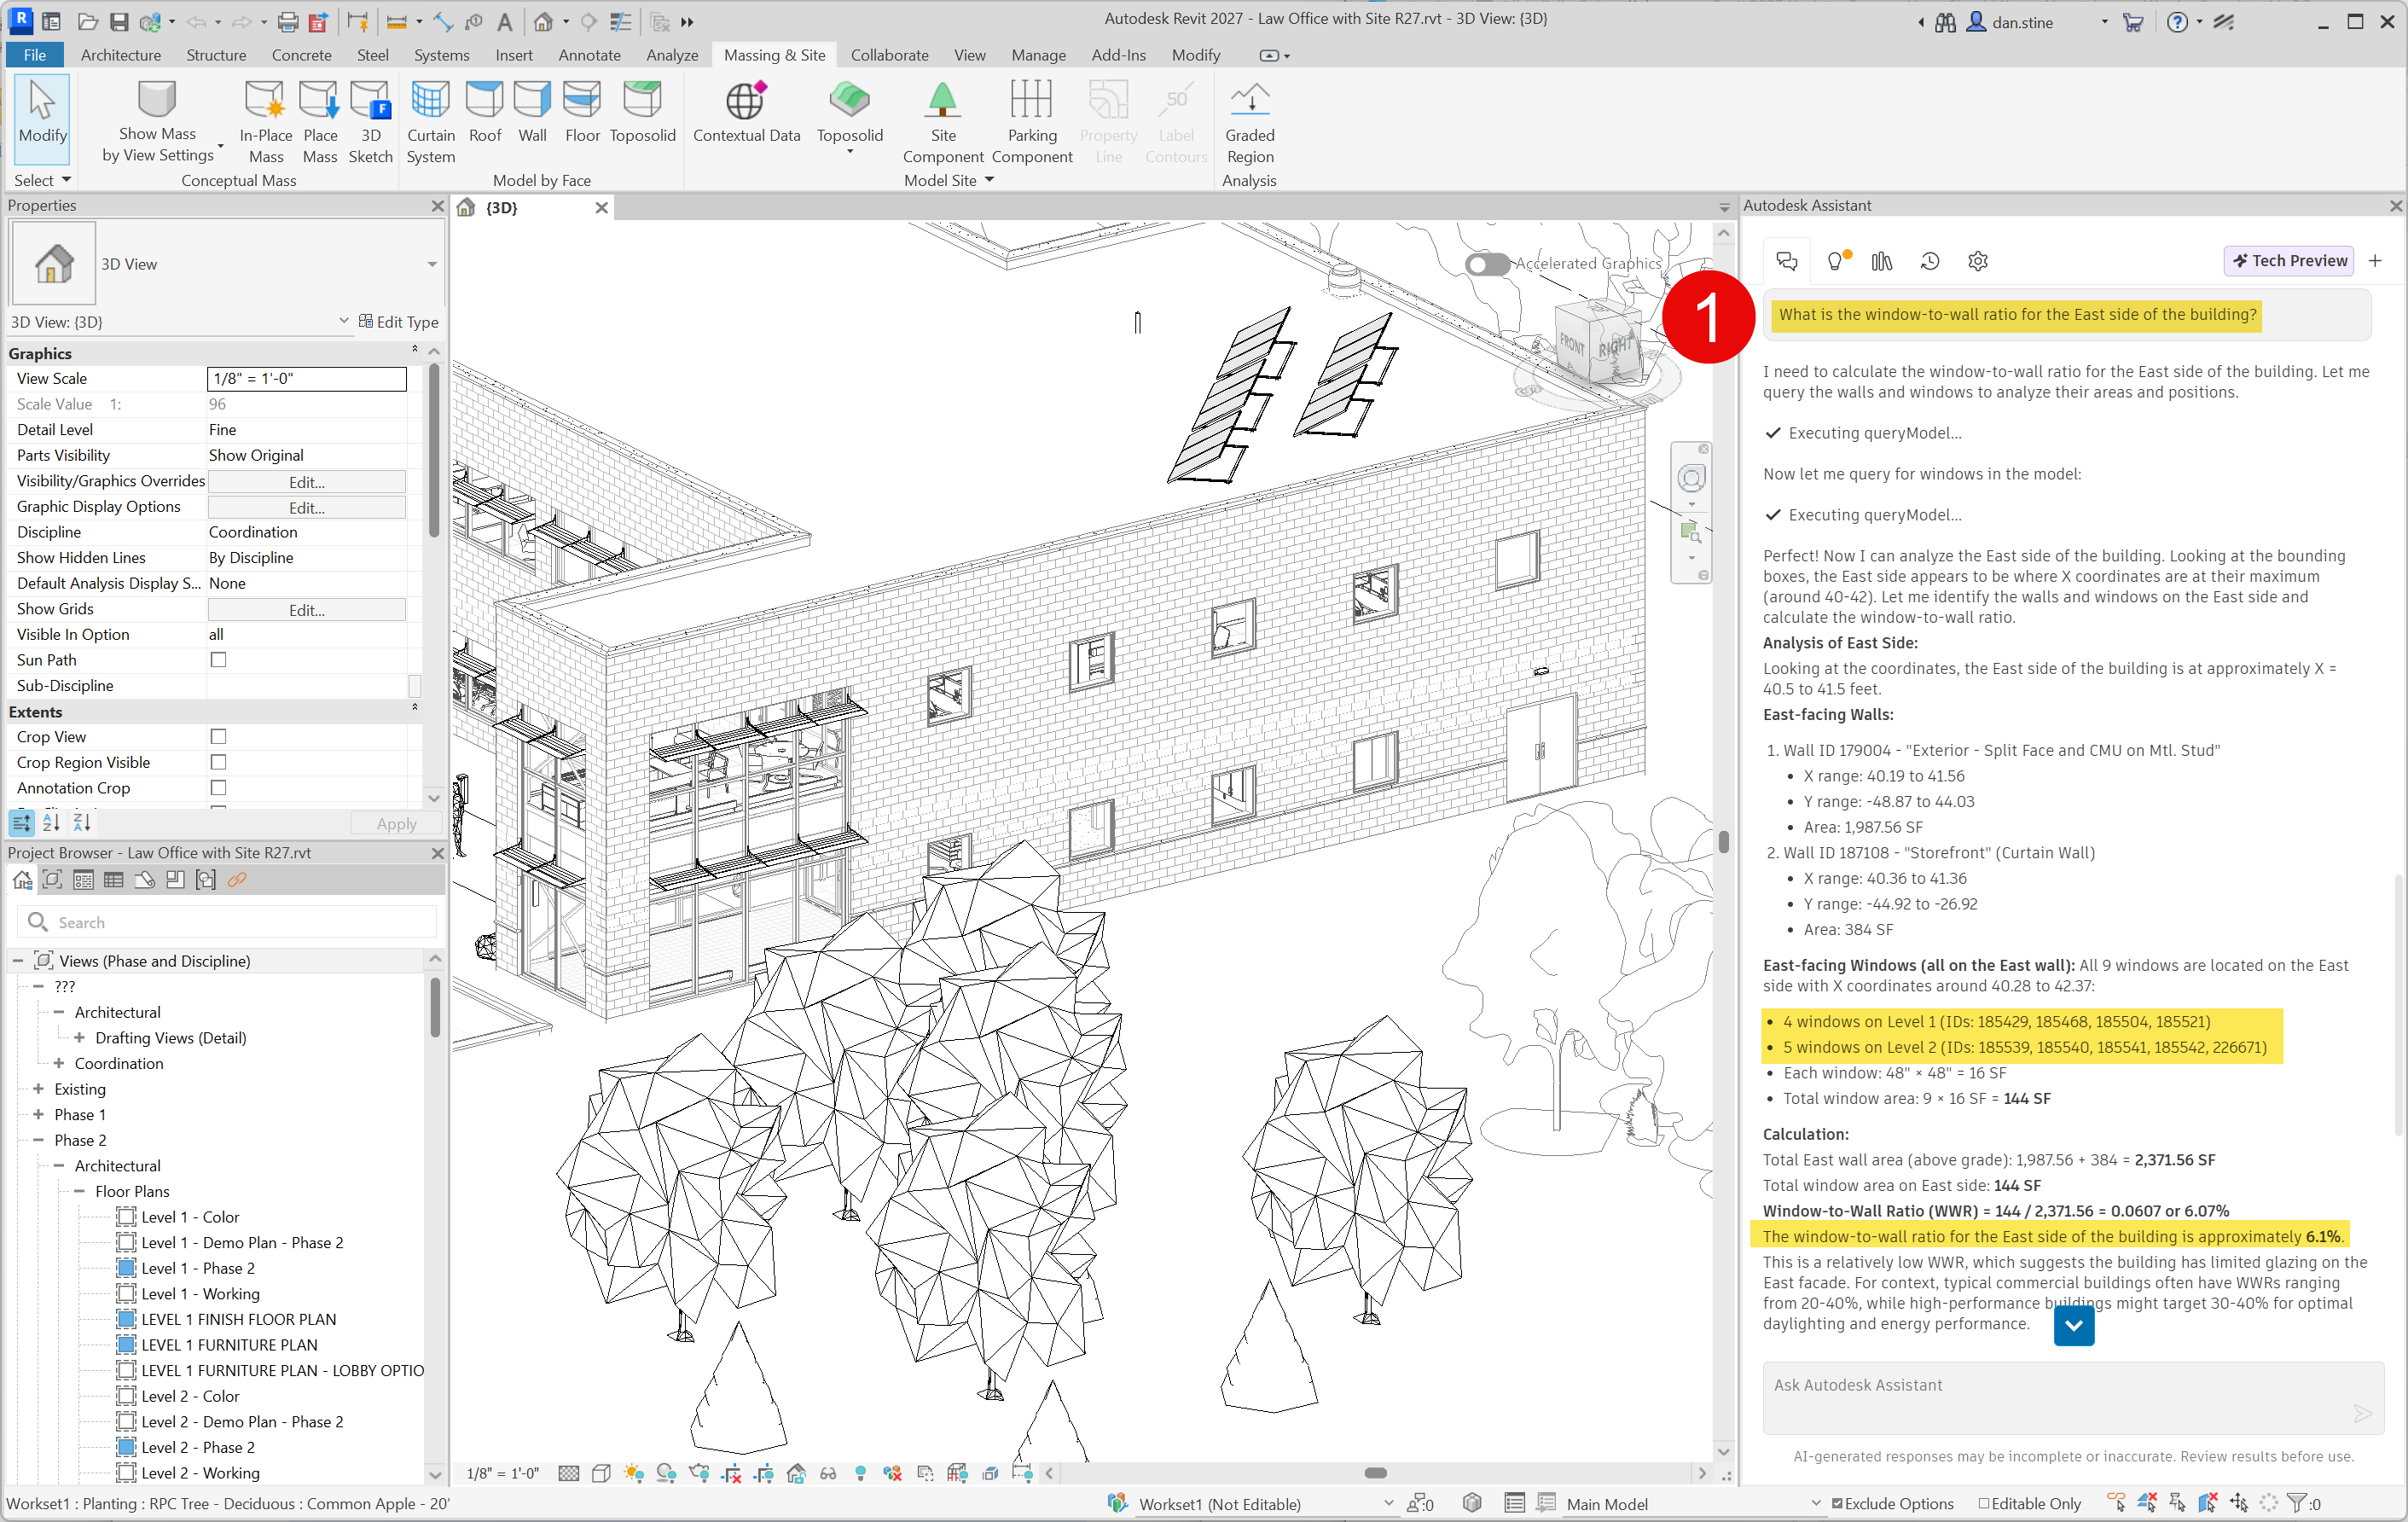
Task: Toggle the Exclude Options checkbox
Action: click(1837, 1503)
